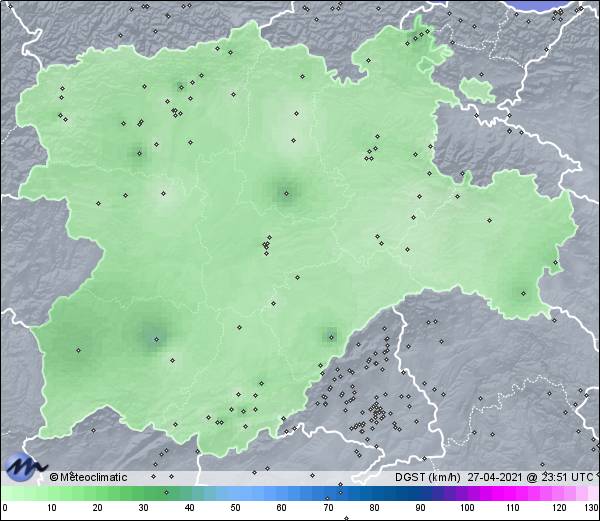
Task: Click the scale value 40
Action: pyautogui.click(x=190, y=508)
